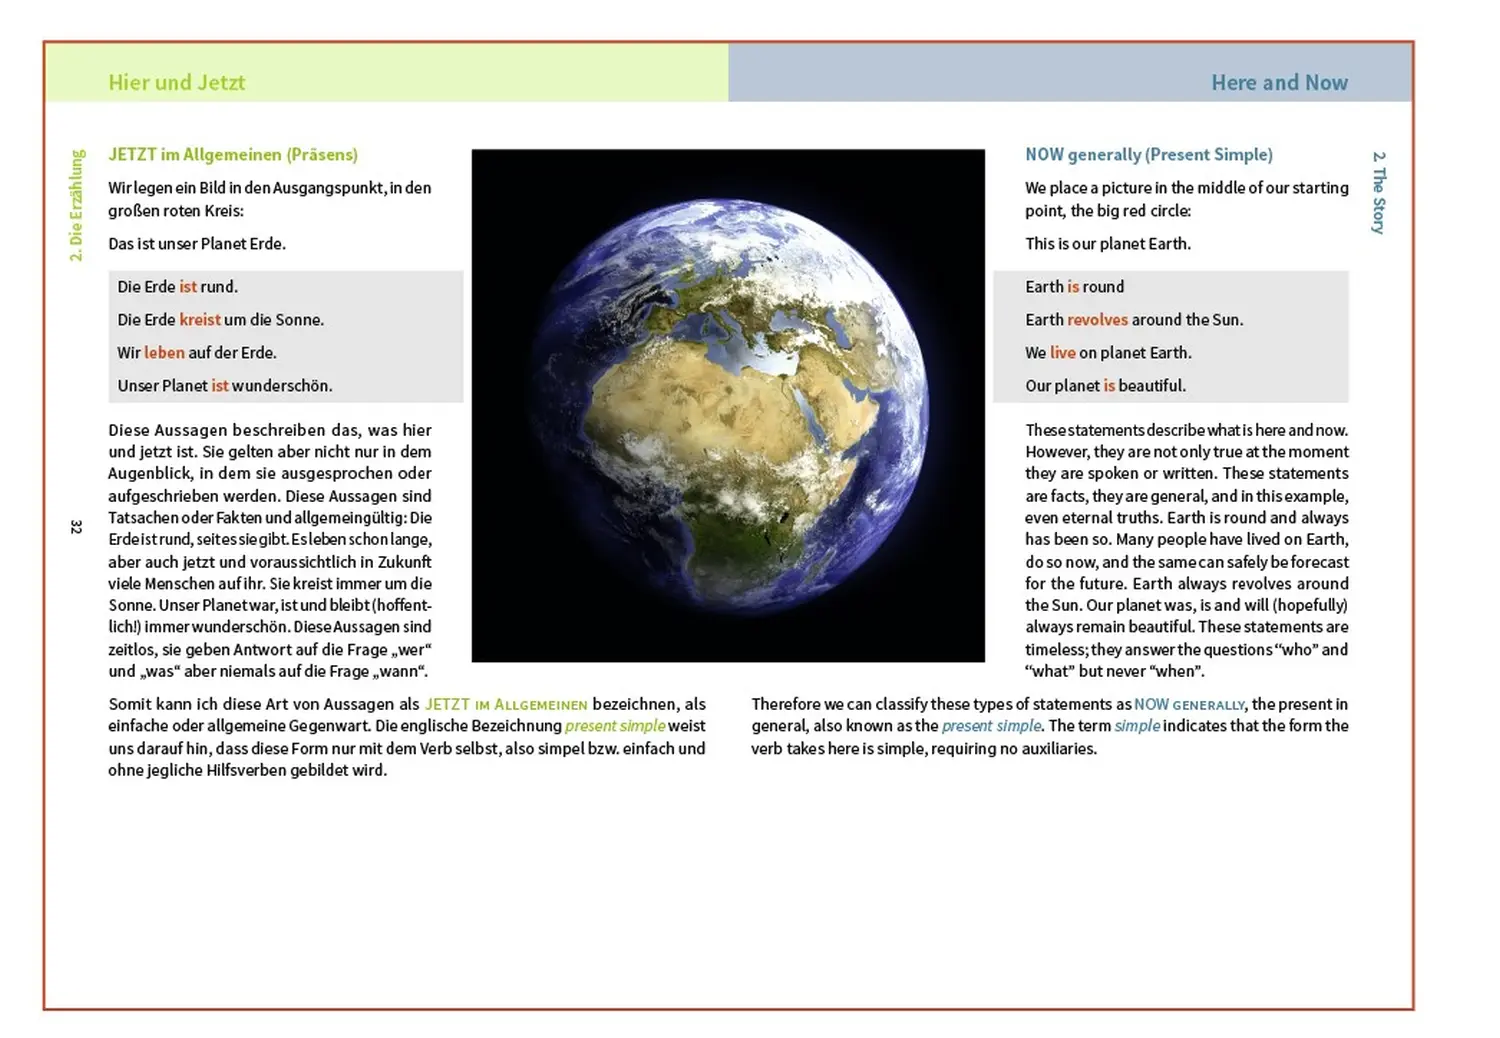Click English paragraph starting 'These statements describe'

[1187, 550]
